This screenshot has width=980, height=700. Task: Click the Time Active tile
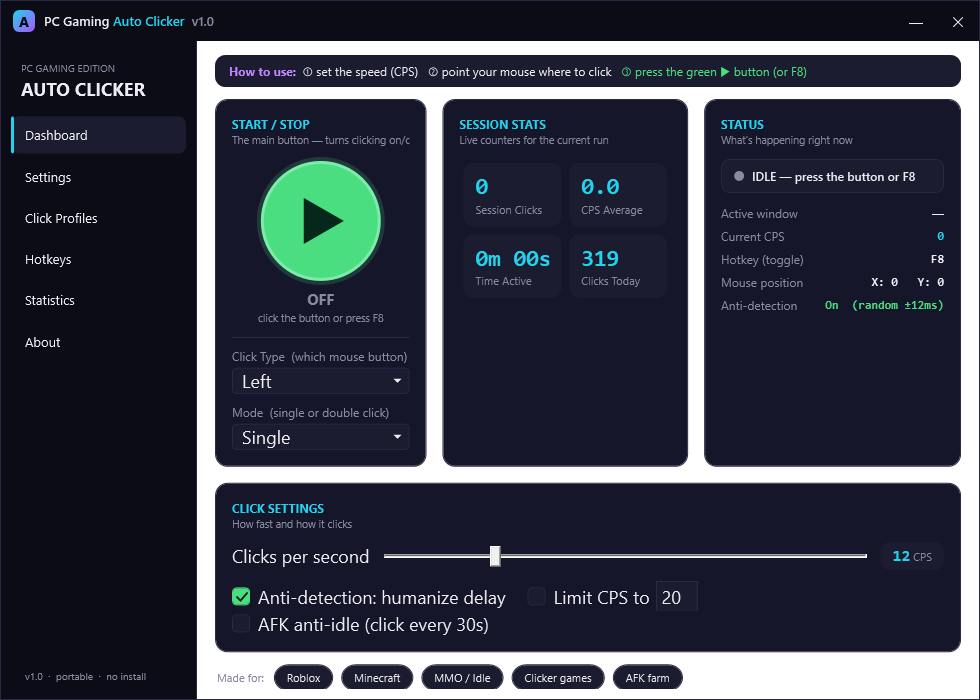(512, 266)
